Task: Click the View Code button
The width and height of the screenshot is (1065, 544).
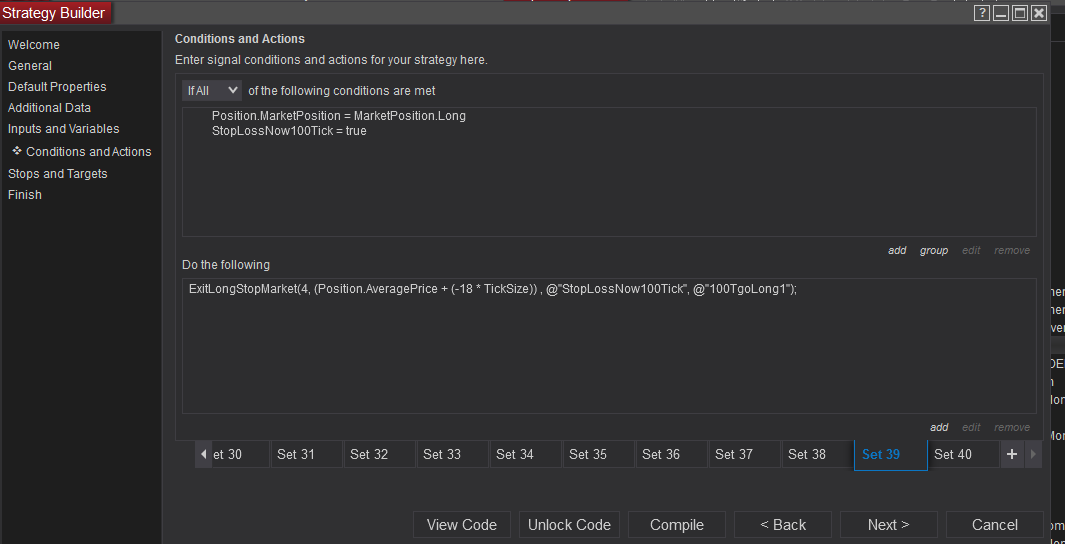Action: click(462, 525)
